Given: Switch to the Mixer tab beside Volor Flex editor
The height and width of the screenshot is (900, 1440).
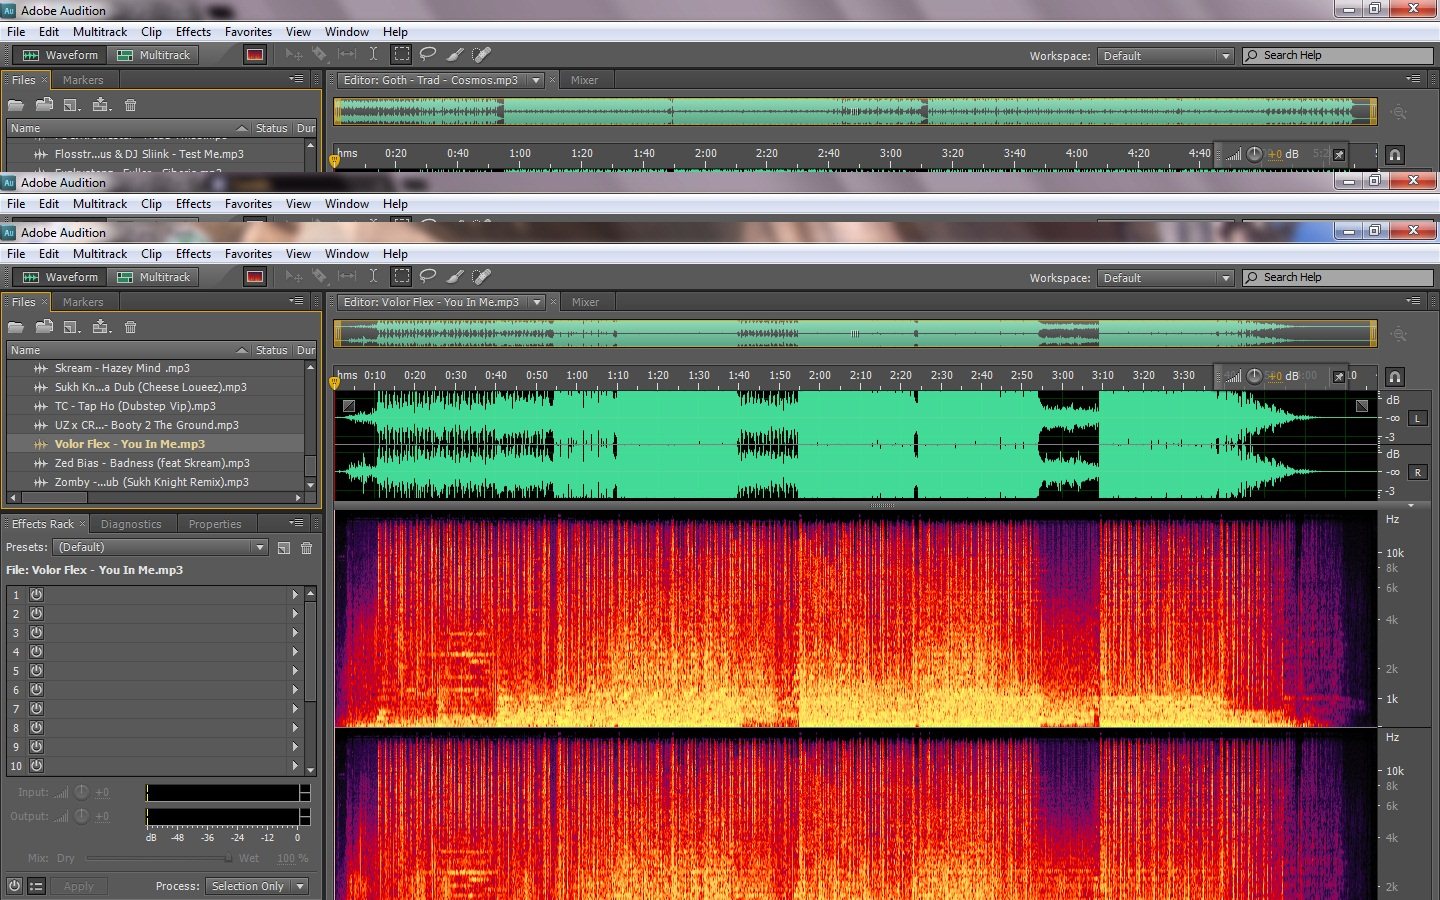Looking at the screenshot, I should tap(585, 302).
